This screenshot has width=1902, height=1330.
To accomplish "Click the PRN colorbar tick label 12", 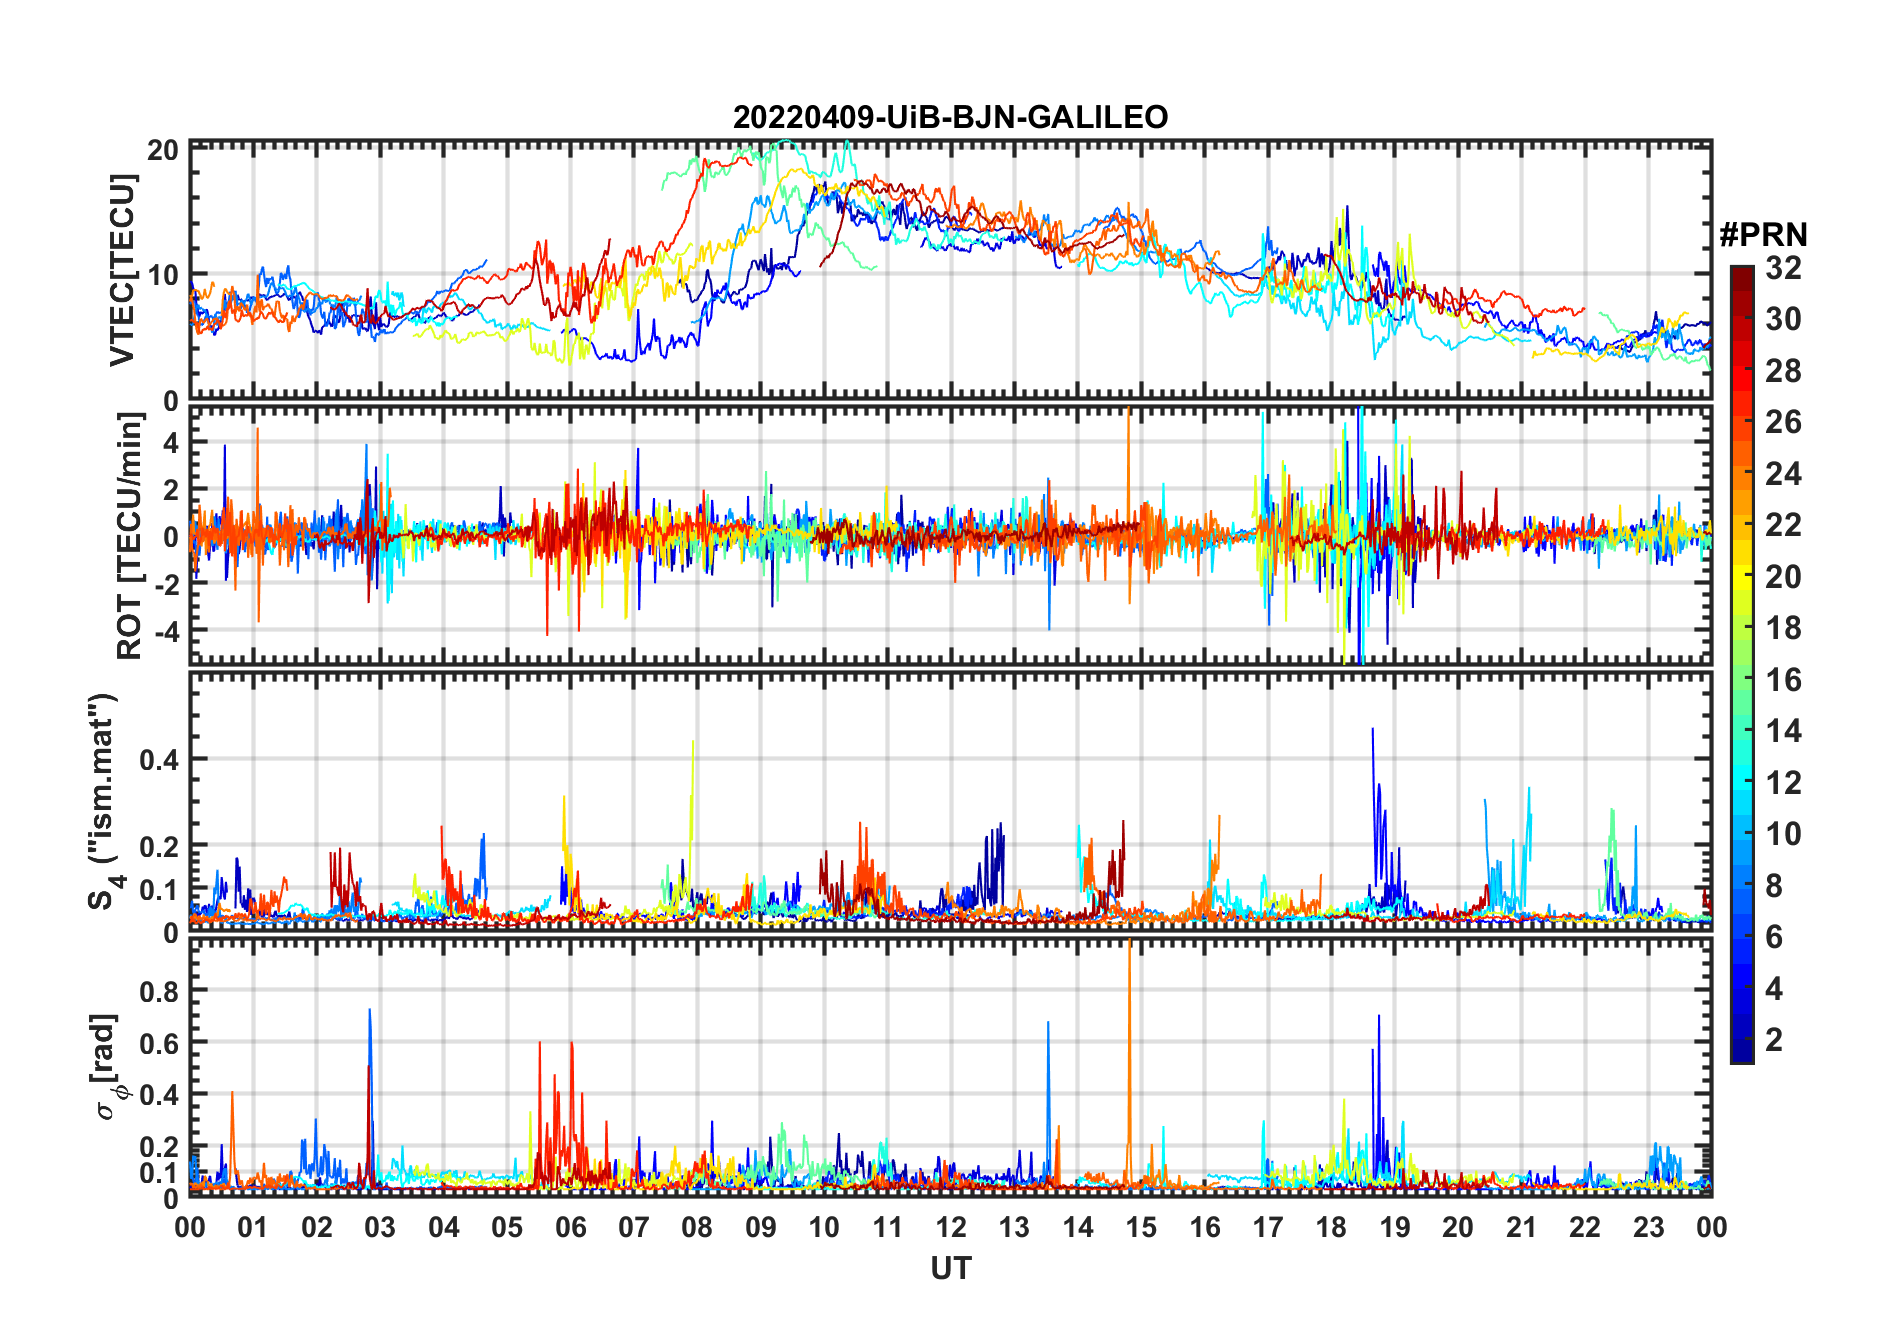I will coord(1783,782).
